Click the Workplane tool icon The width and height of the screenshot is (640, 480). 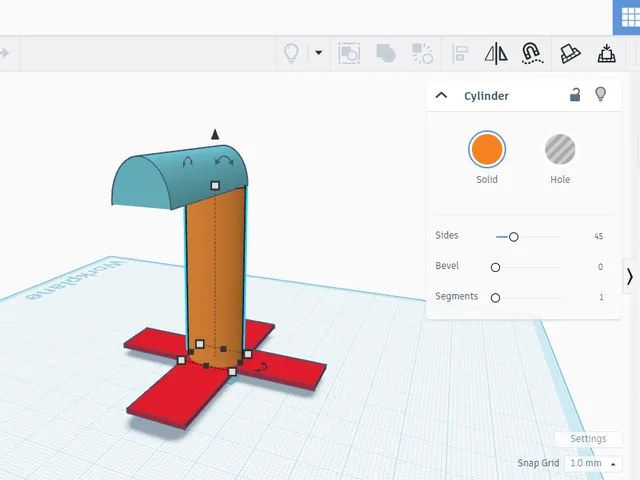[570, 53]
